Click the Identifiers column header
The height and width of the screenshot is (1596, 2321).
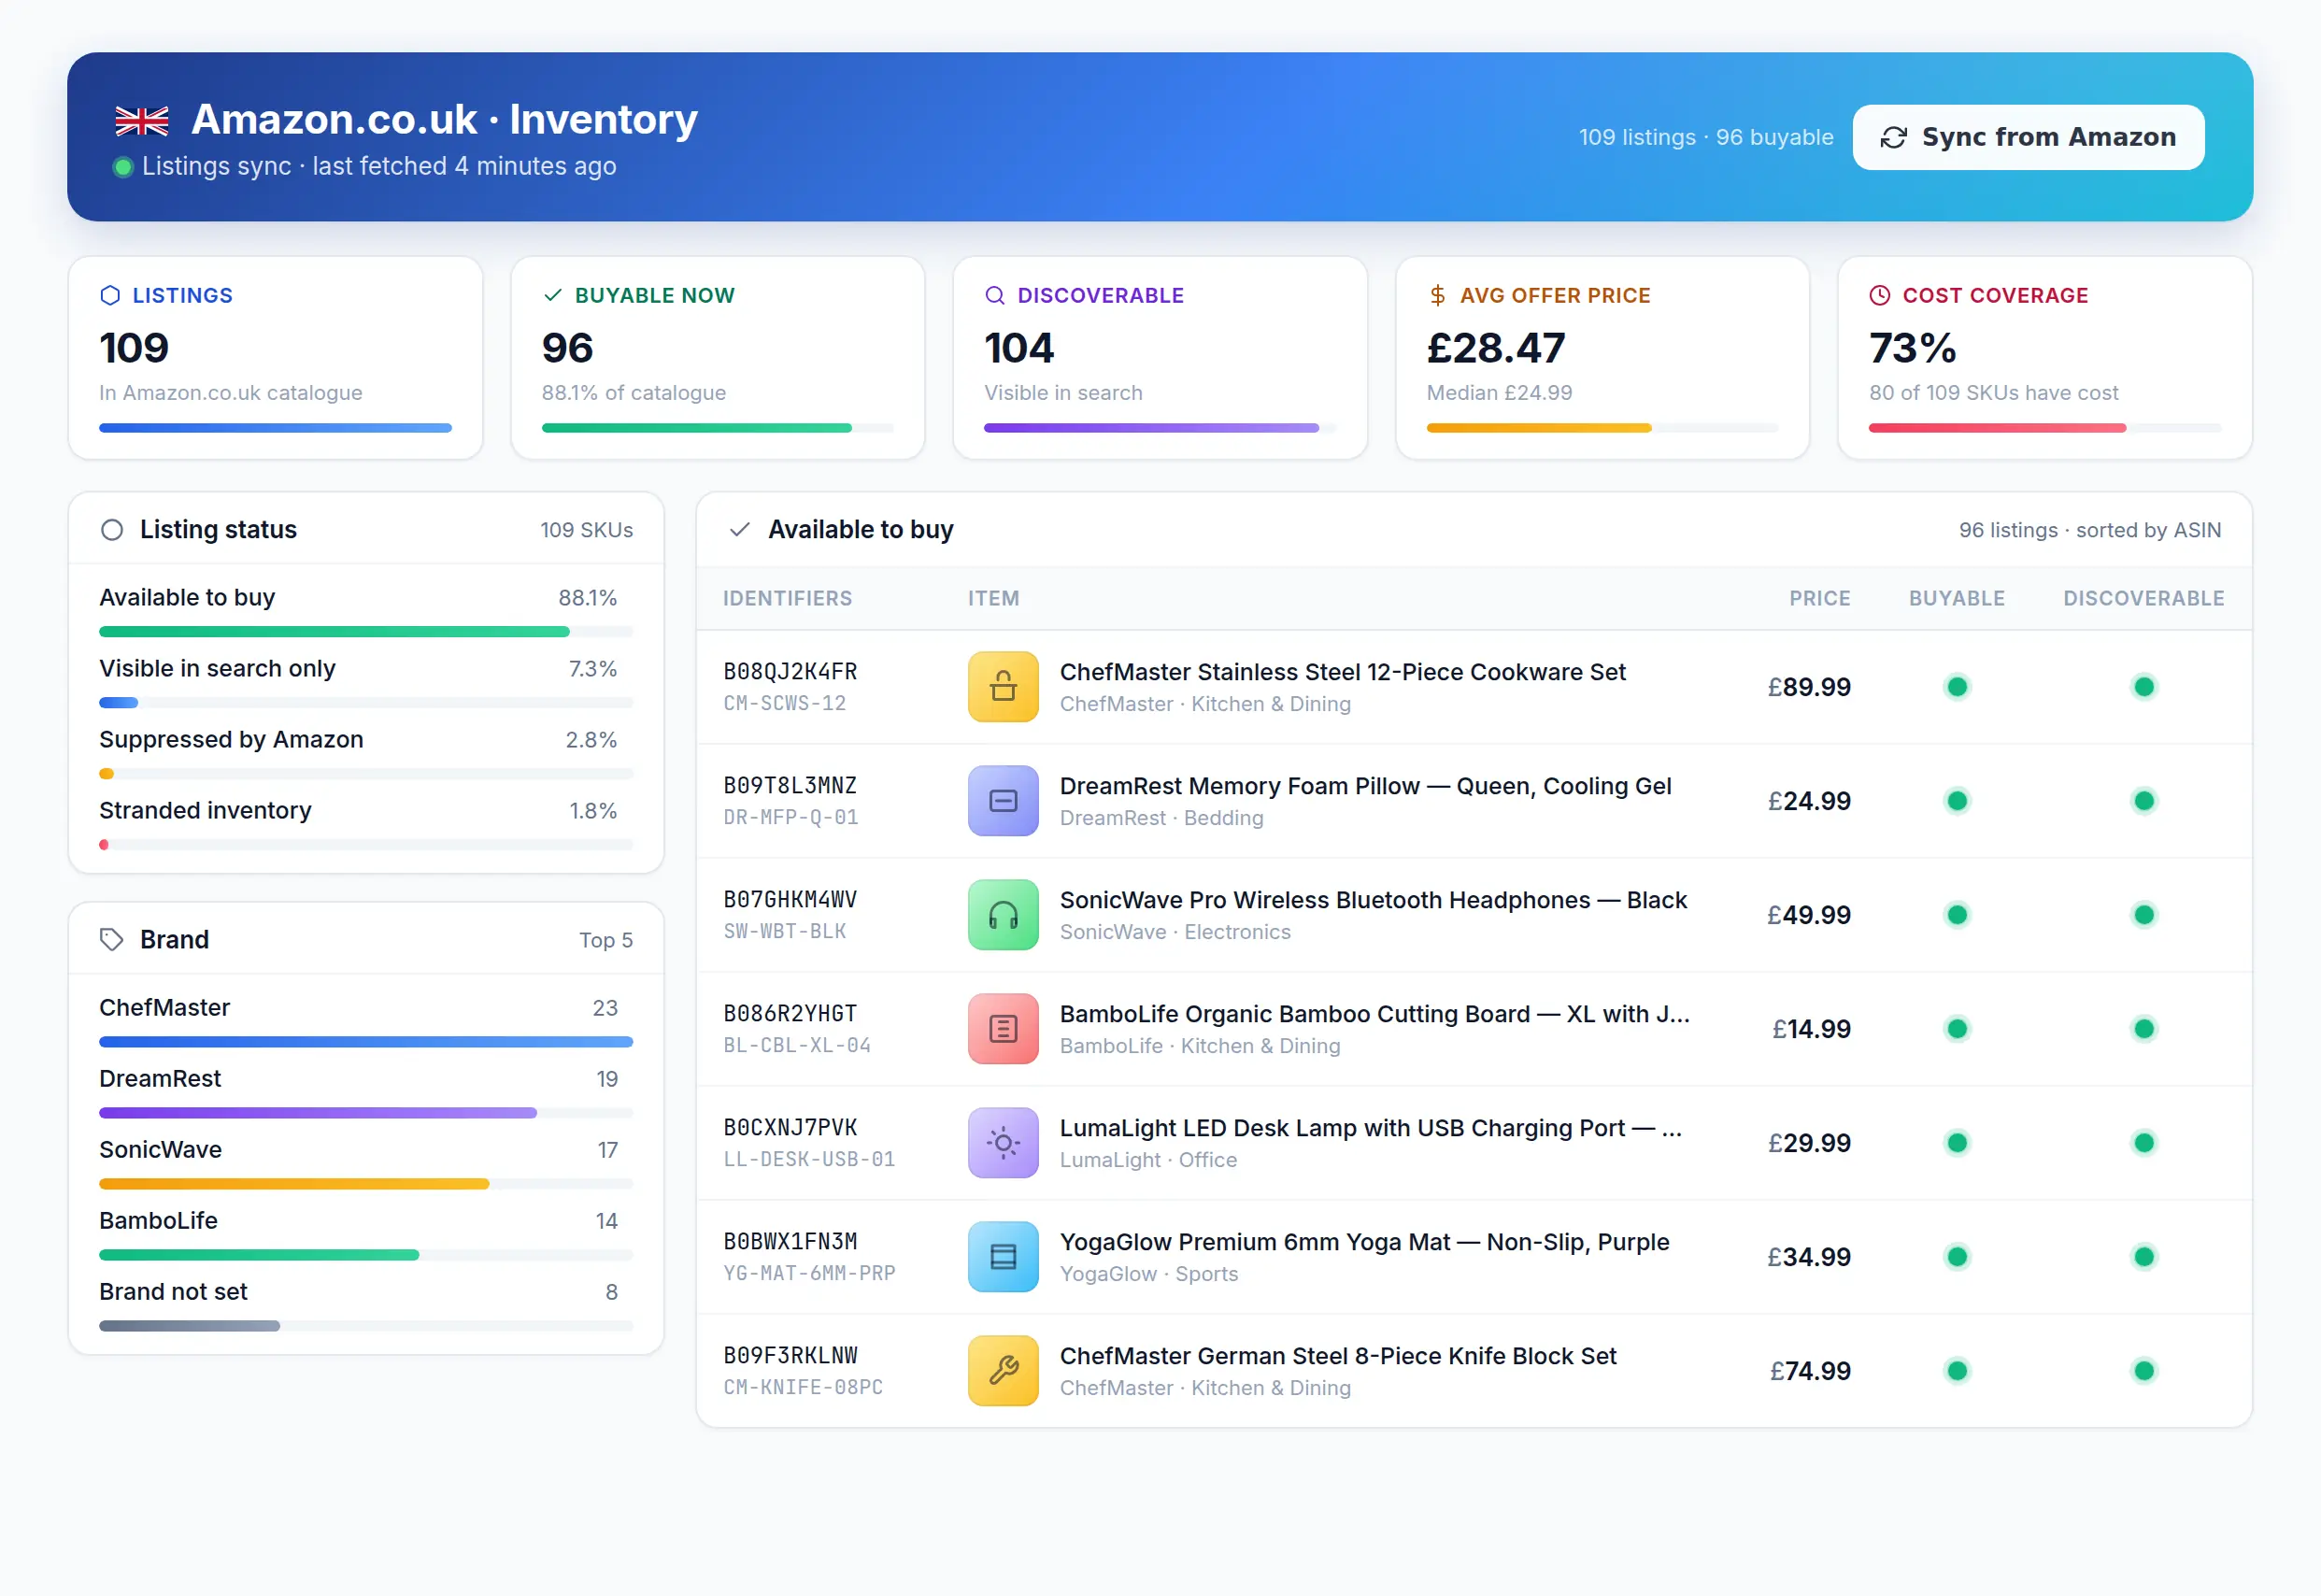click(787, 599)
